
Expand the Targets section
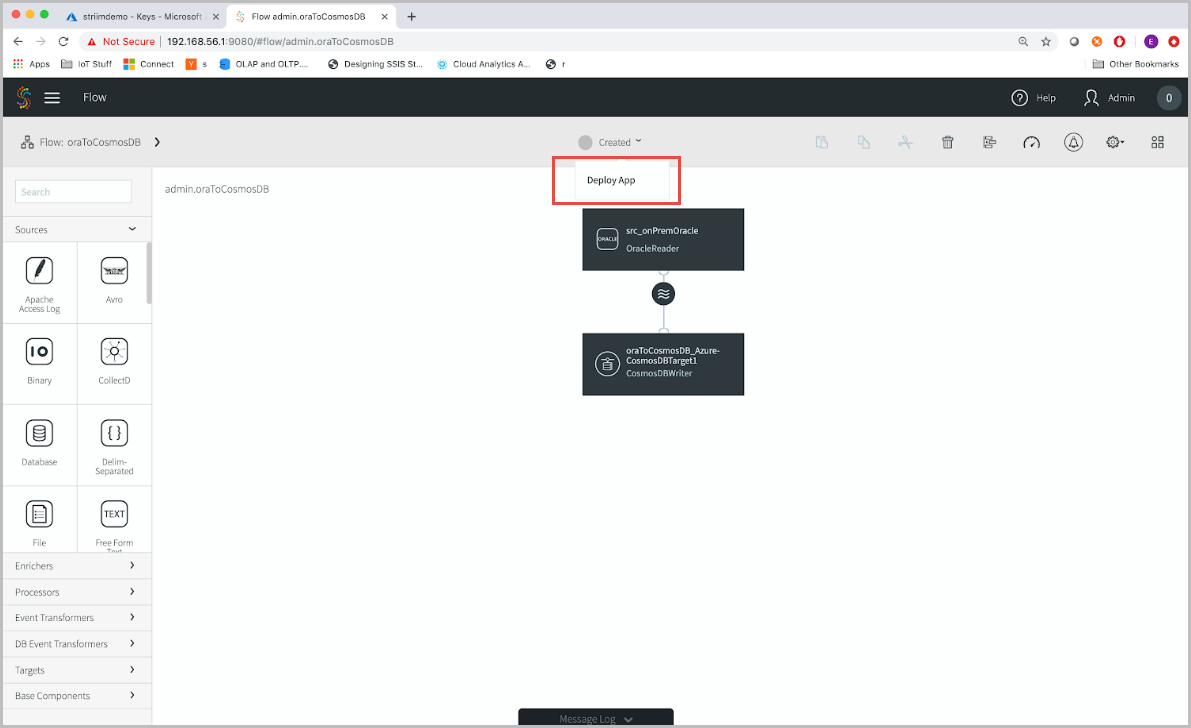coord(77,670)
